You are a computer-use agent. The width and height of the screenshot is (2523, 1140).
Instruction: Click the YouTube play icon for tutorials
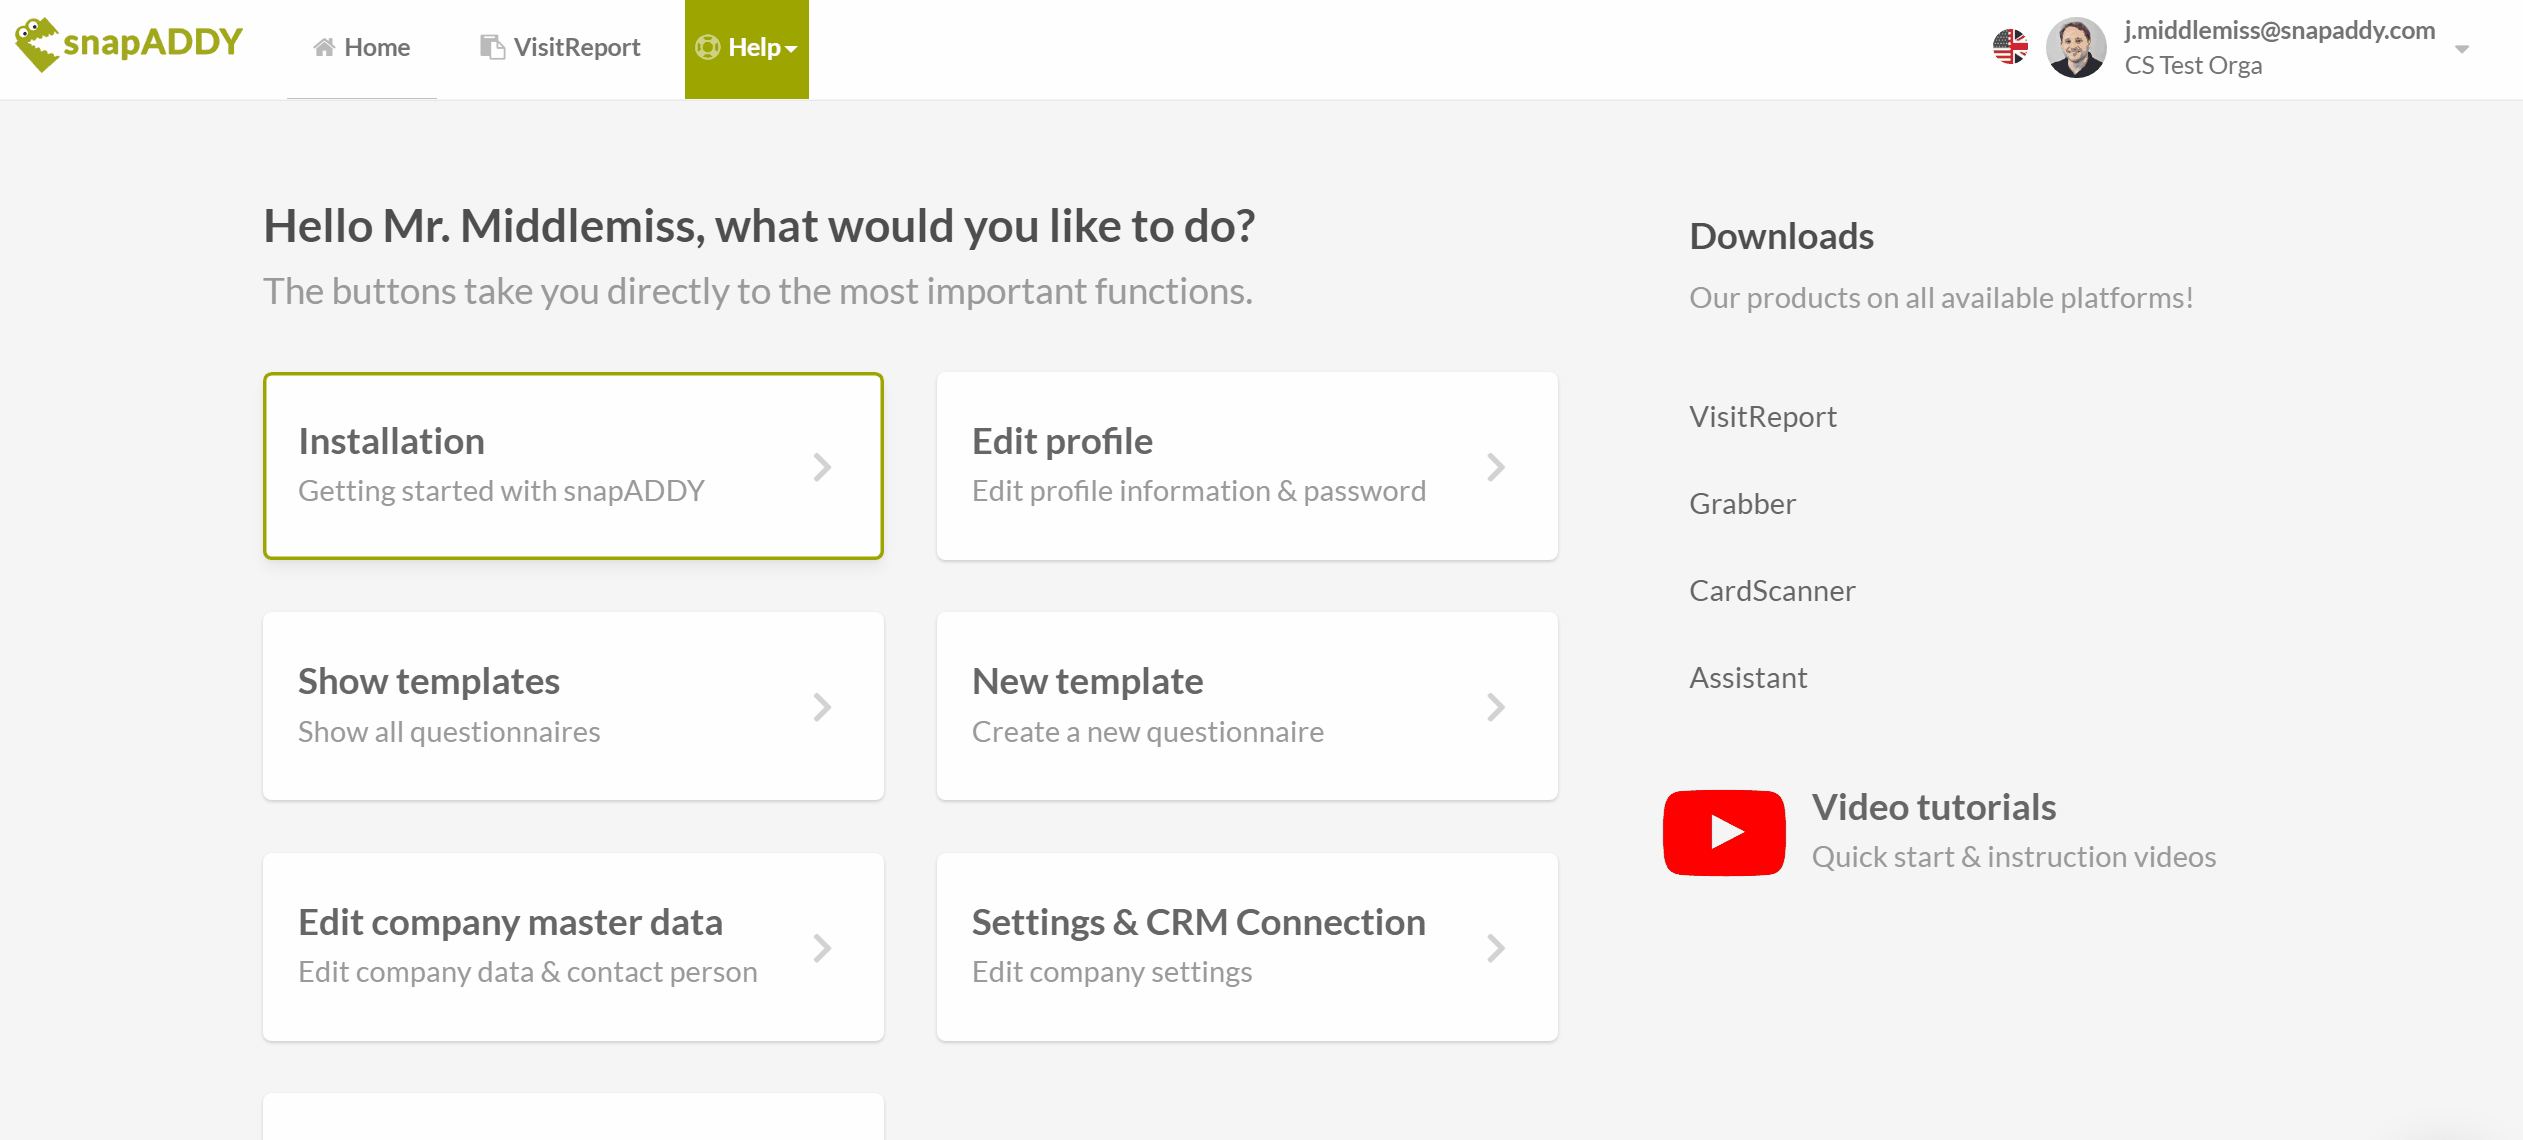click(1723, 832)
